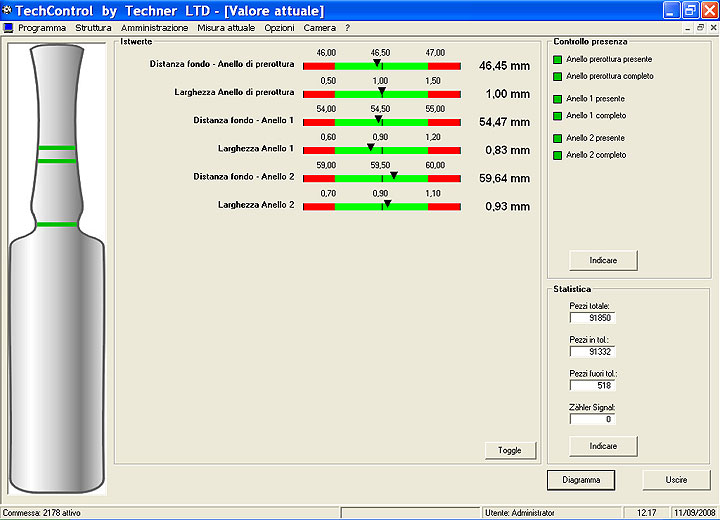Open the Camera menu

(x=320, y=28)
